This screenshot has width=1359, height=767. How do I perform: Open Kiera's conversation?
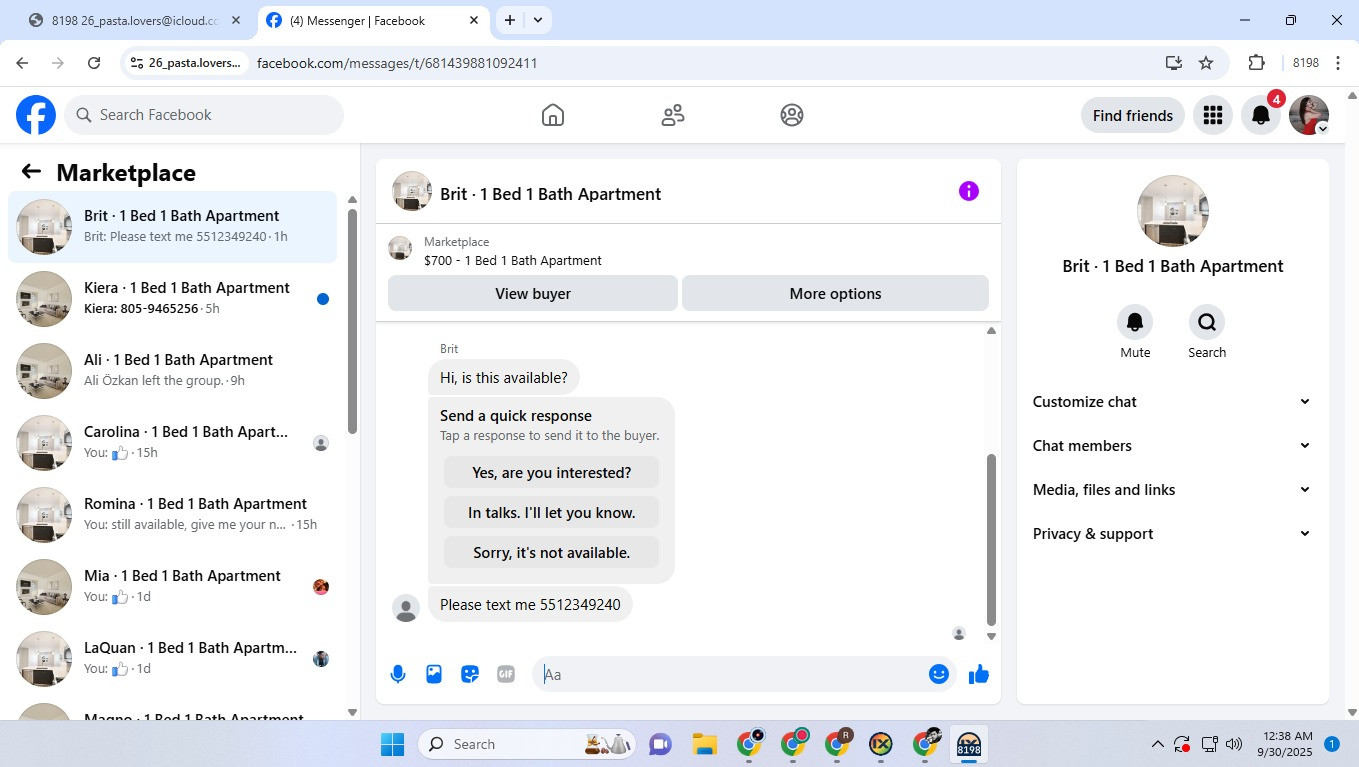pos(172,299)
